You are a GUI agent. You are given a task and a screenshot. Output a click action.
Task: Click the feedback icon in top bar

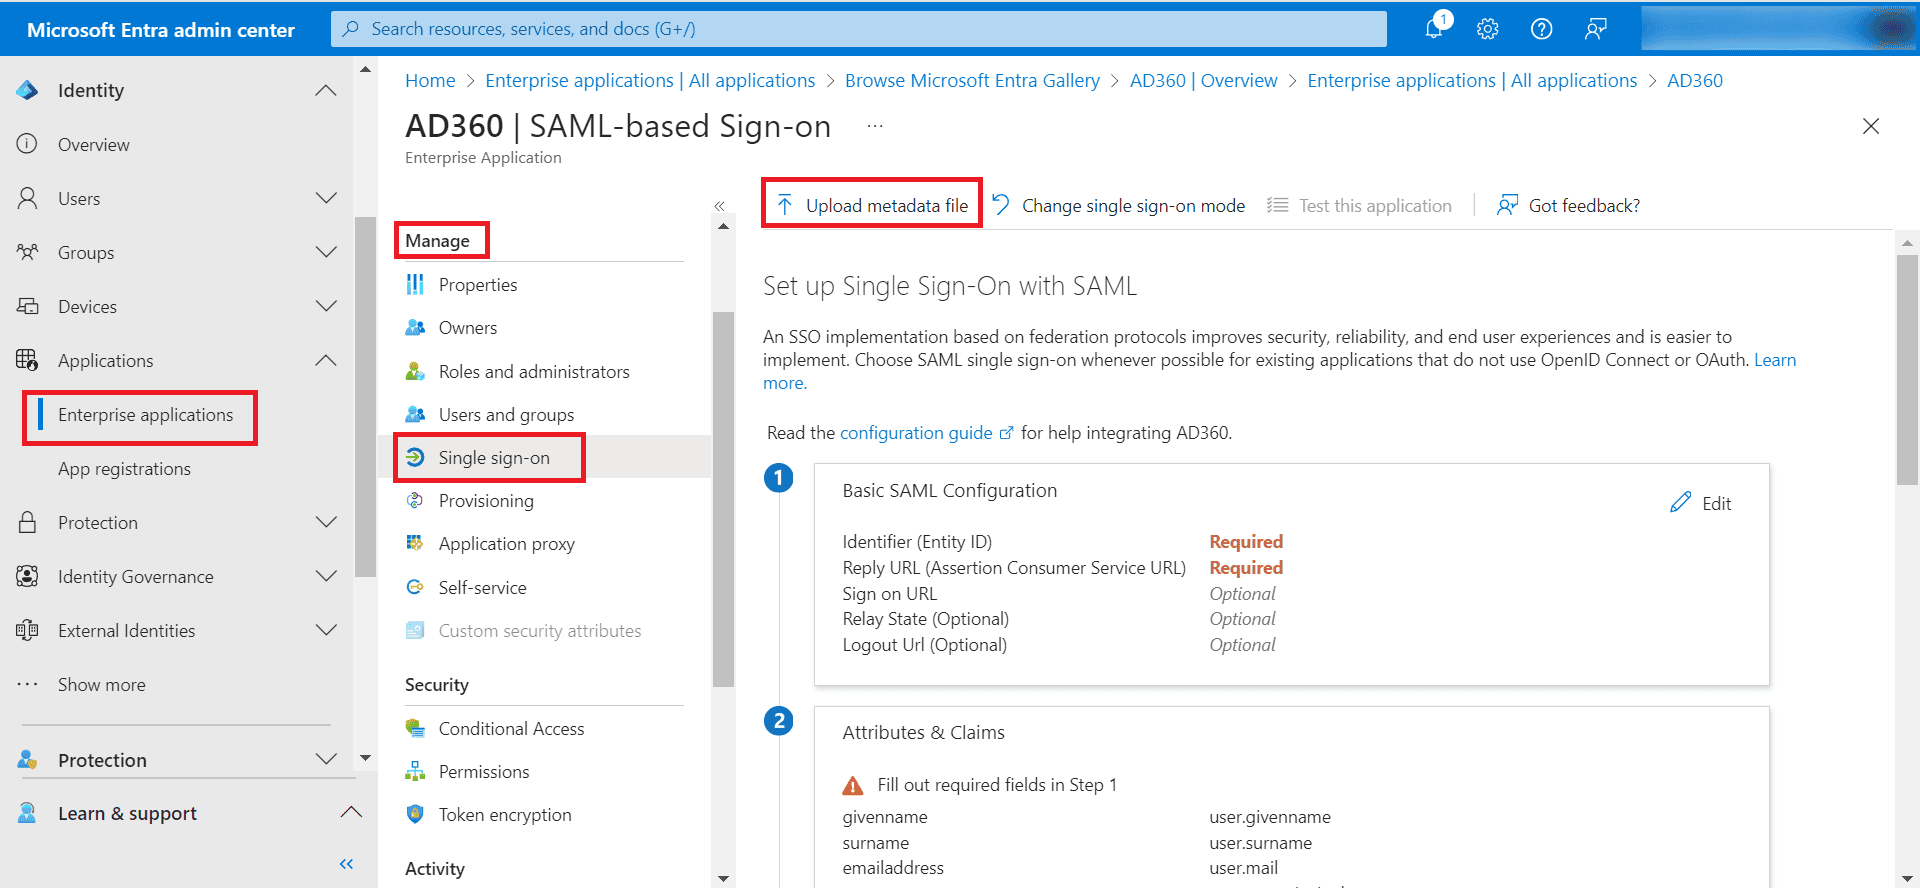pos(1596,29)
